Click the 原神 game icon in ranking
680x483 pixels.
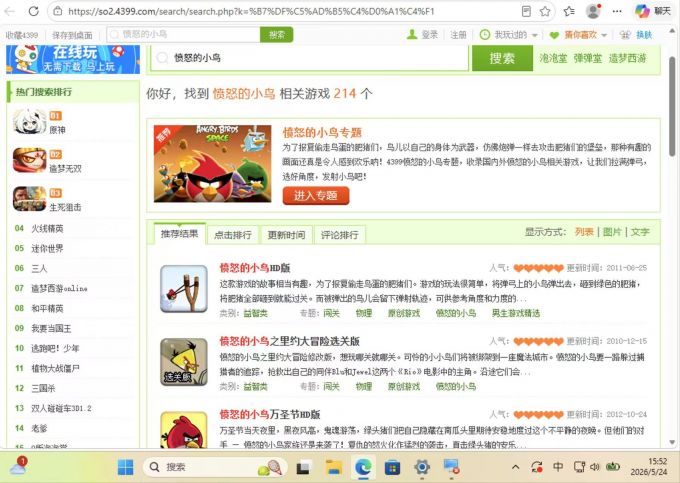point(29,121)
